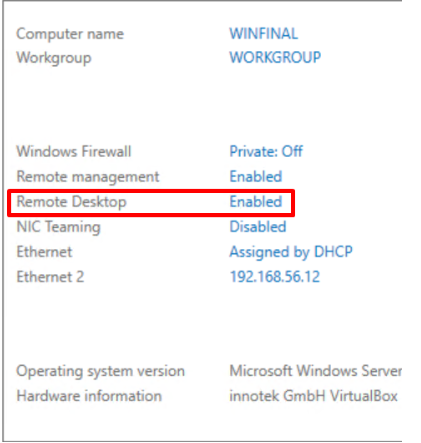421x443 pixels.
Task: Click Enabled link beside Remote Desktop
Action: tap(256, 201)
